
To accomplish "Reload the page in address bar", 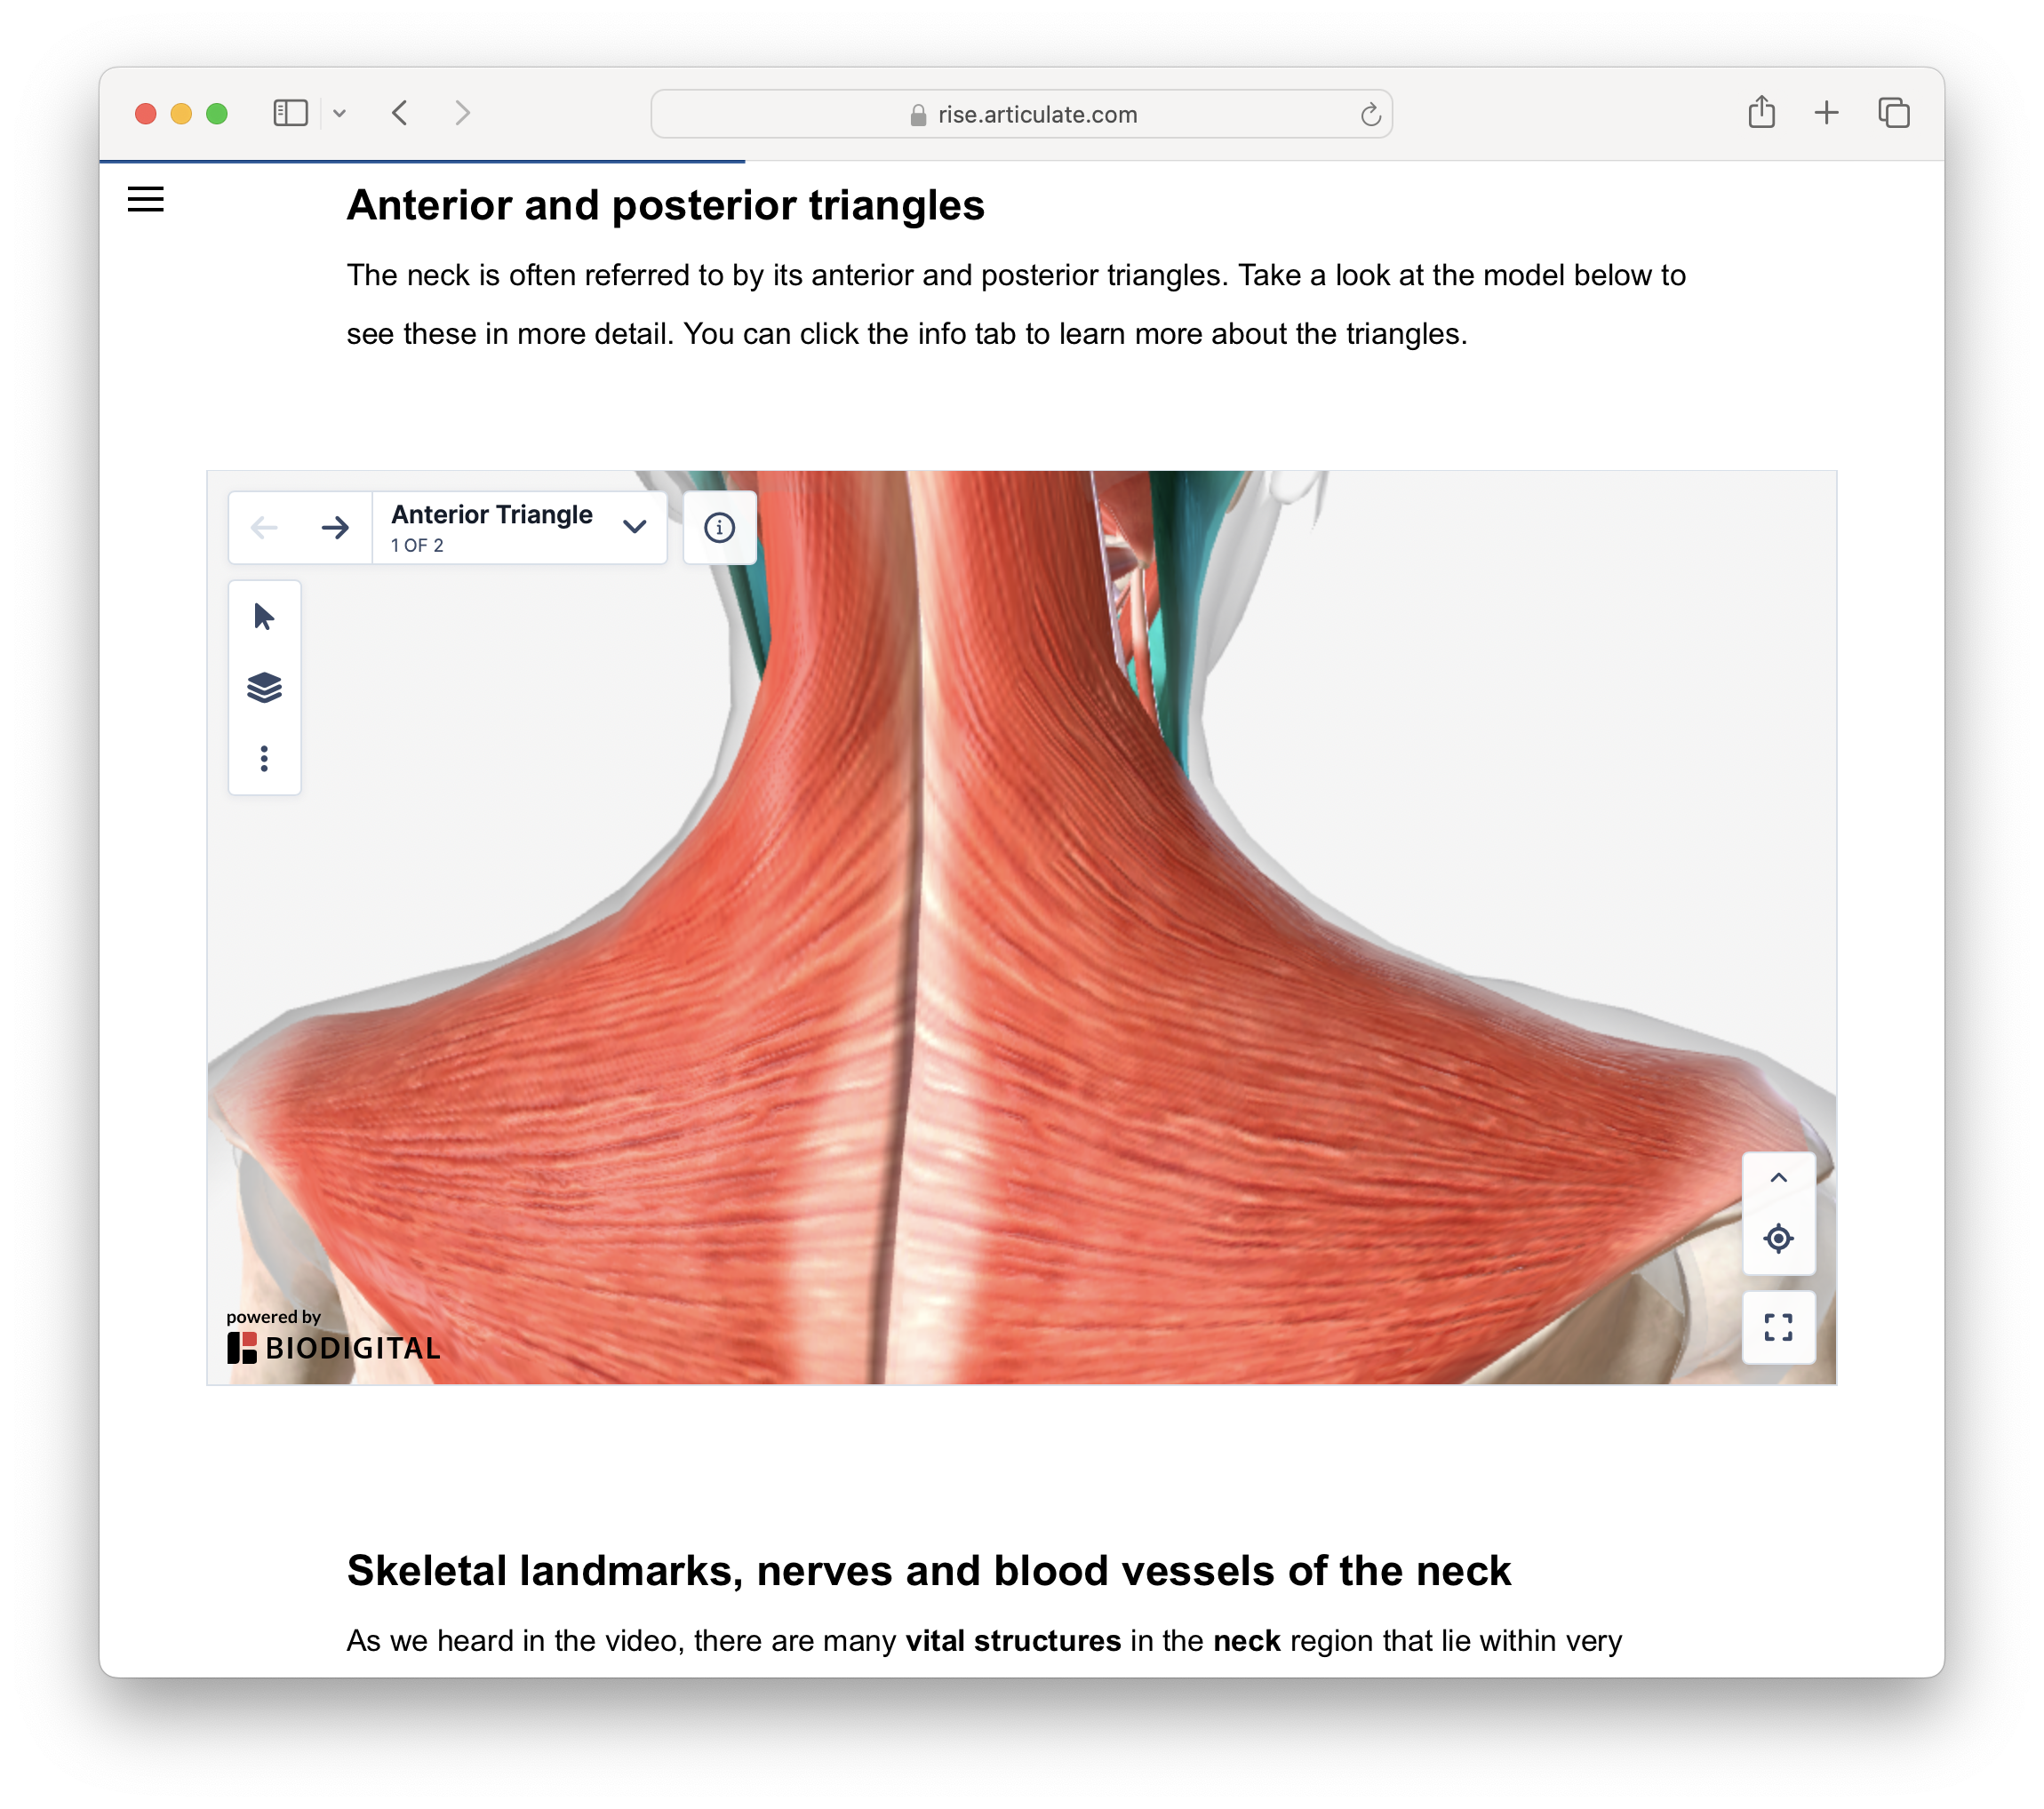I will (x=1370, y=115).
